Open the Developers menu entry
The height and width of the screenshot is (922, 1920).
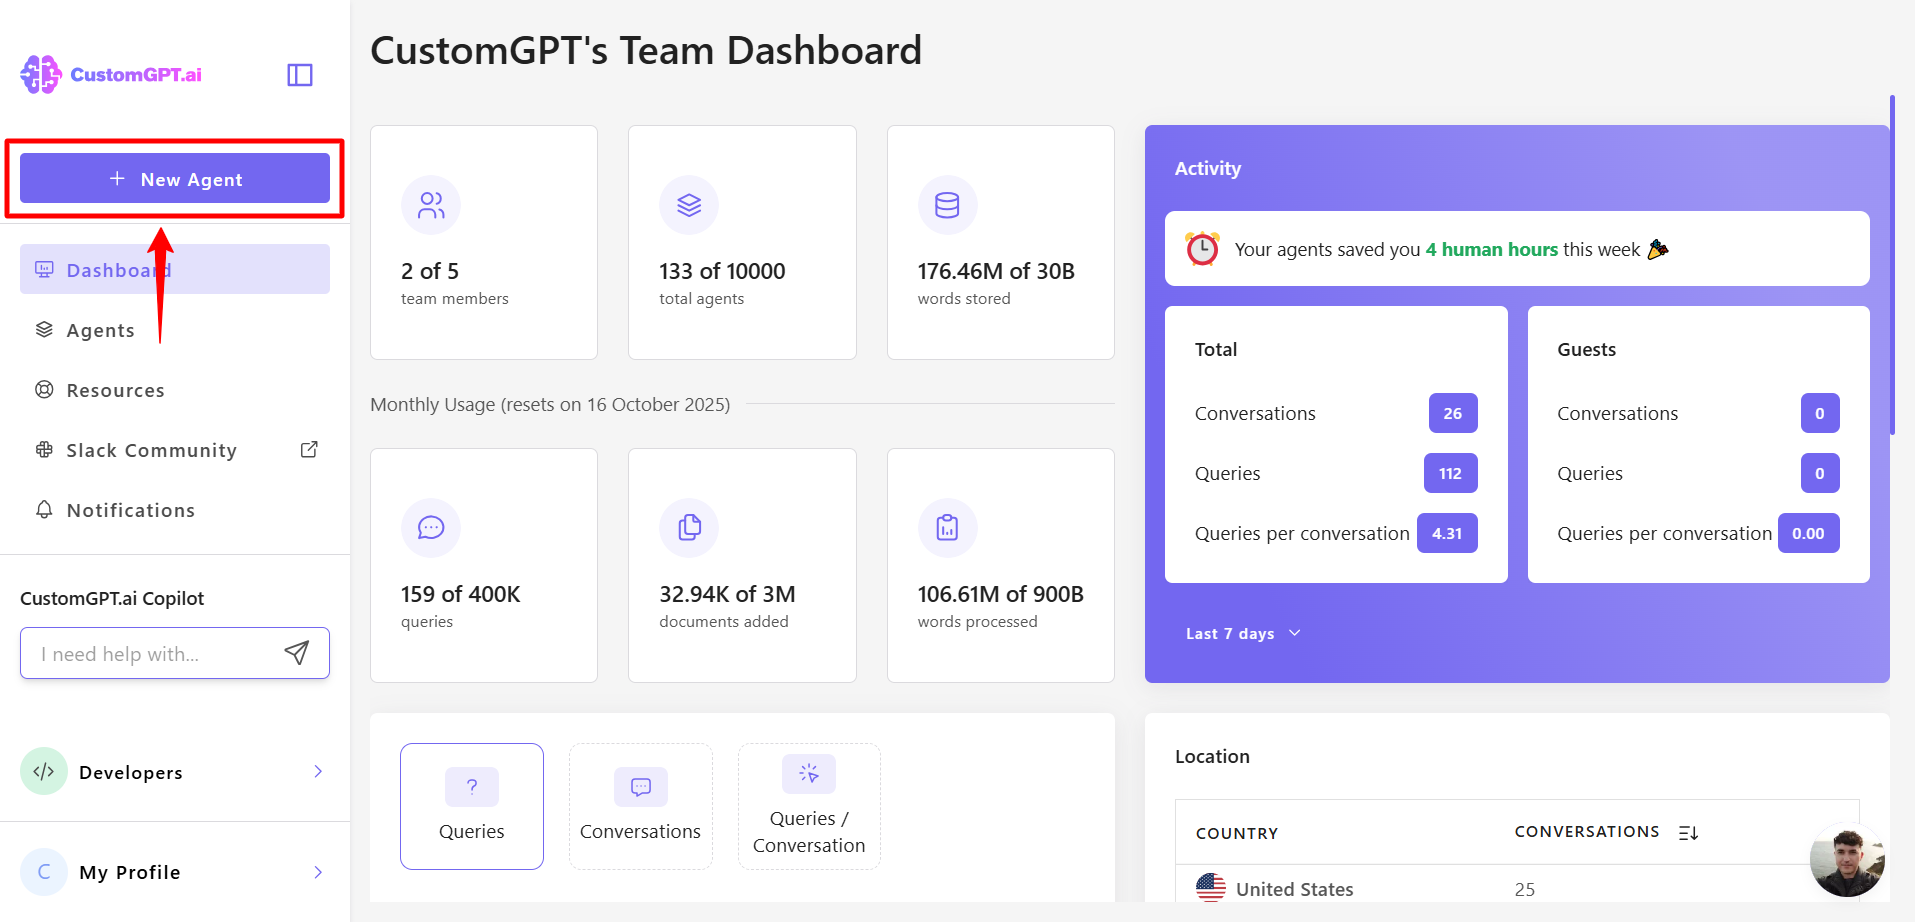(175, 771)
